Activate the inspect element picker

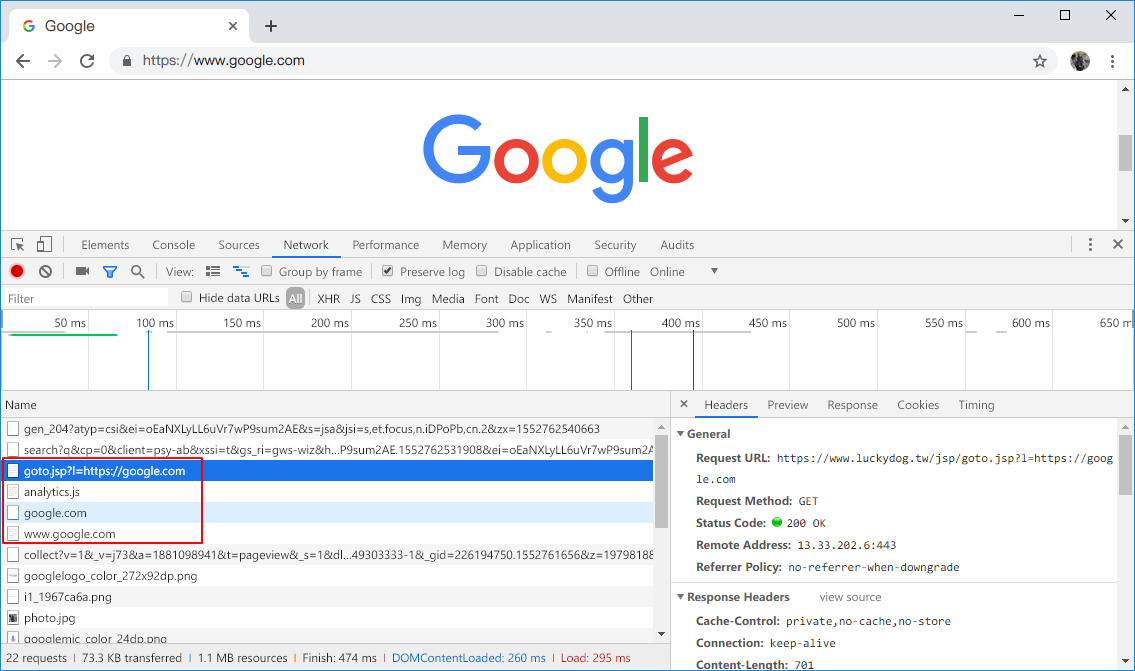click(x=17, y=245)
